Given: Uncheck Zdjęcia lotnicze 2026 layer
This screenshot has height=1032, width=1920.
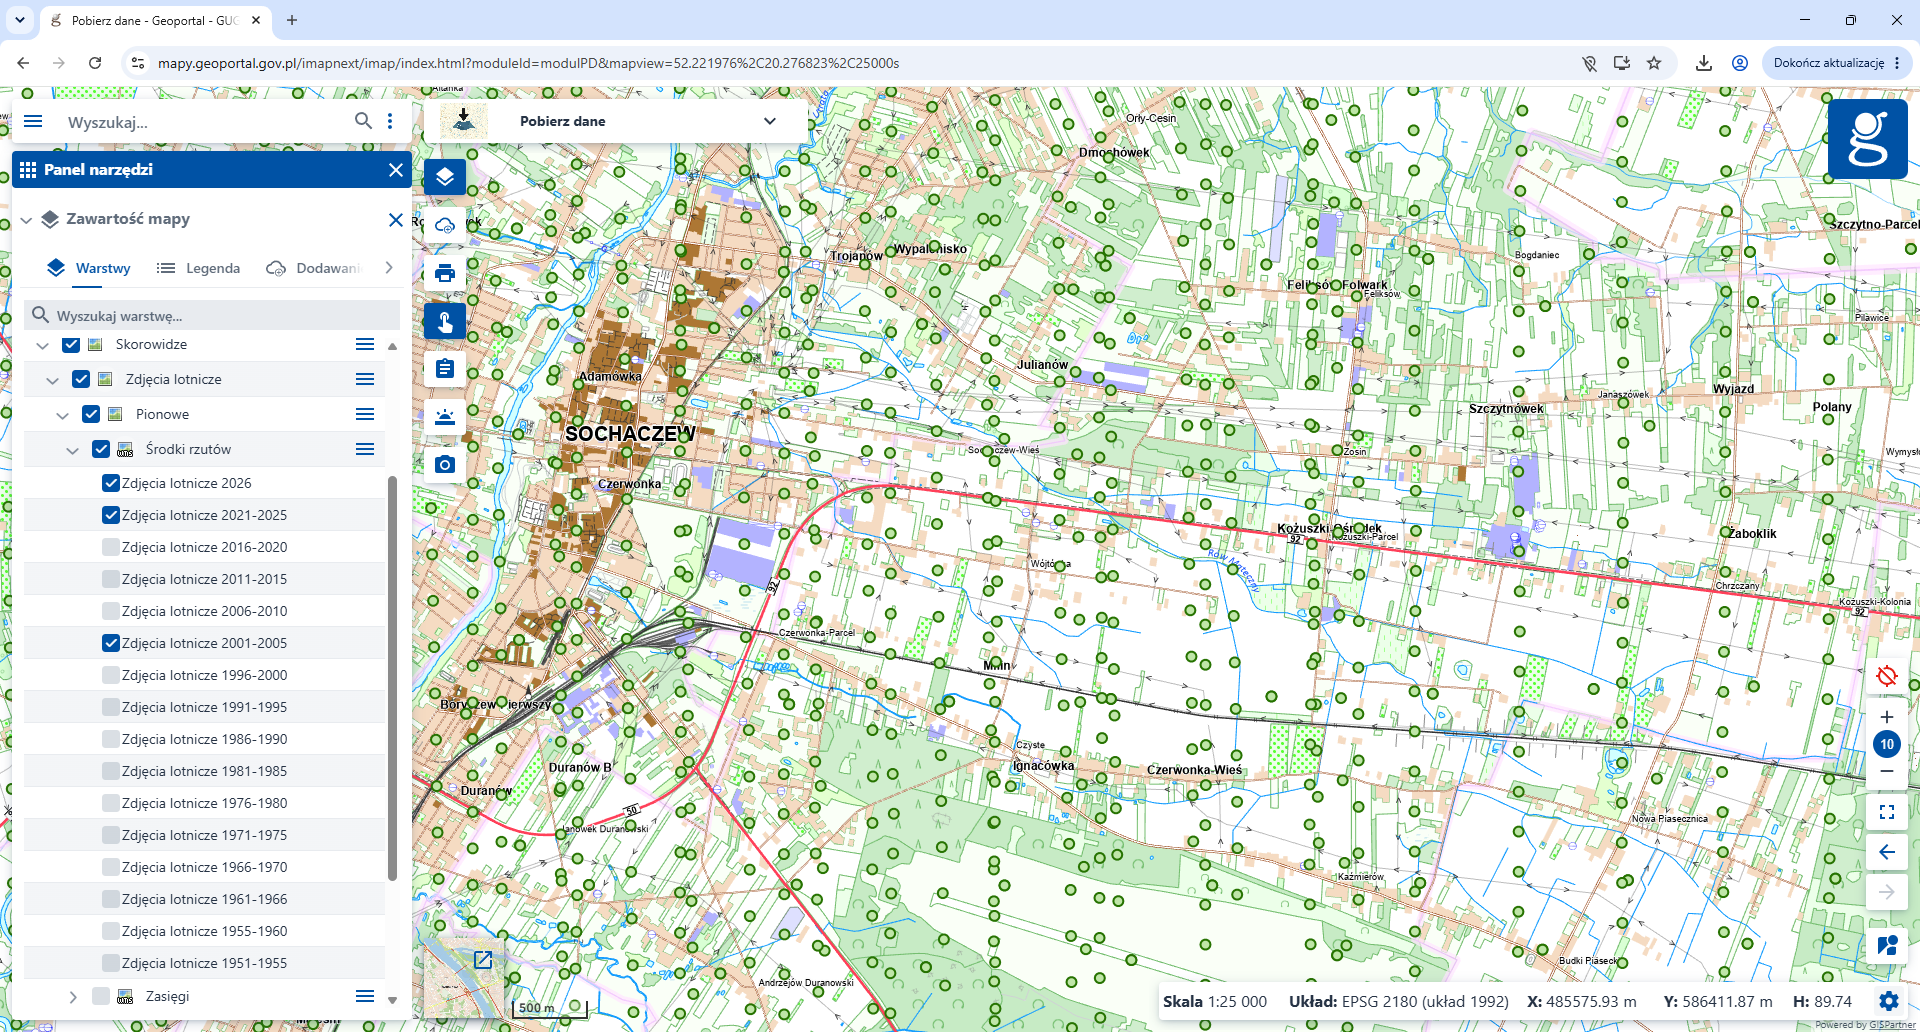Looking at the screenshot, I should [x=111, y=483].
